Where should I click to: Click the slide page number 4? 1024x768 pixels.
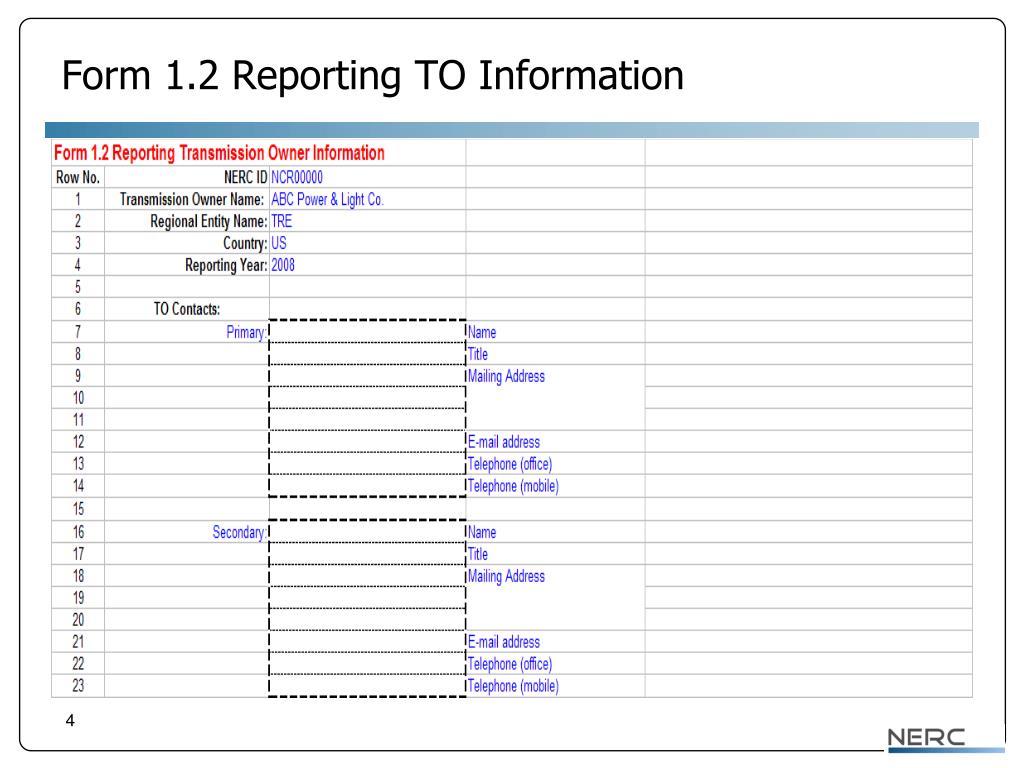click(x=71, y=720)
